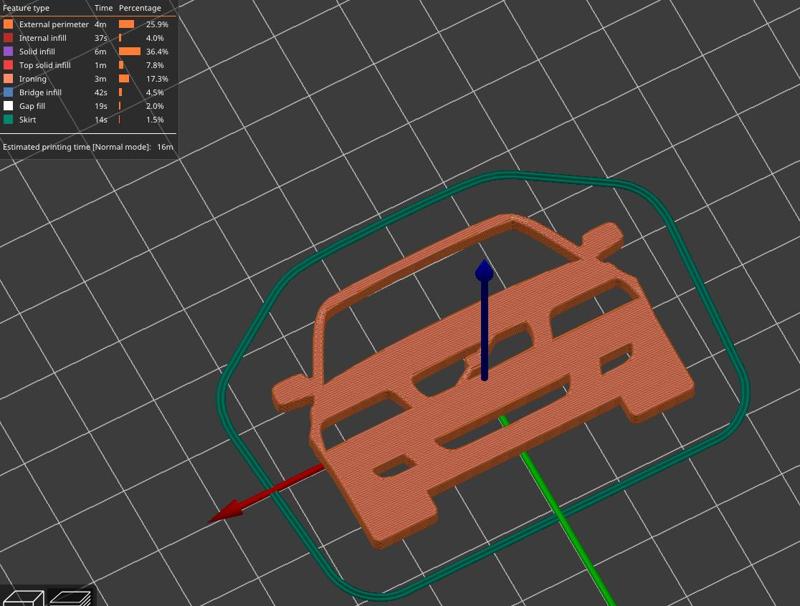Click the 16m estimated time value
The height and width of the screenshot is (606, 800).
pos(165,147)
